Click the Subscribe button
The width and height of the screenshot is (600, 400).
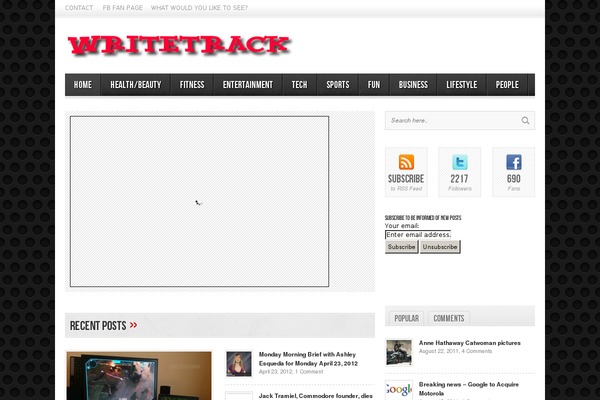tap(401, 247)
